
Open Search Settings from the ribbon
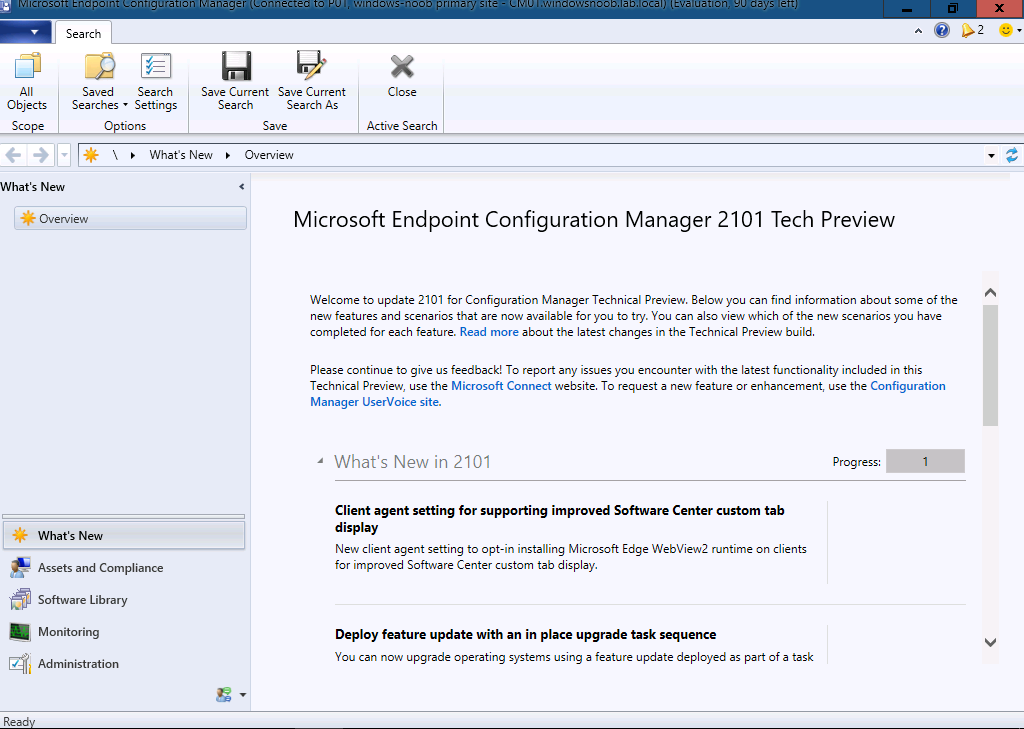click(155, 82)
